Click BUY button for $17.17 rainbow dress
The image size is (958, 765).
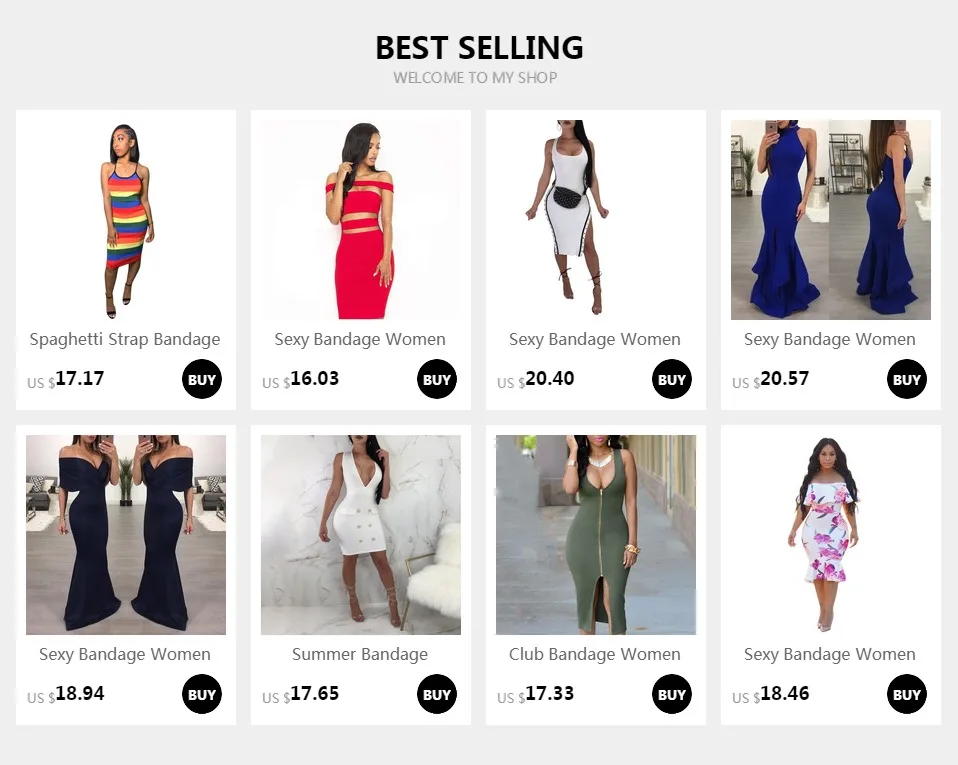point(202,379)
